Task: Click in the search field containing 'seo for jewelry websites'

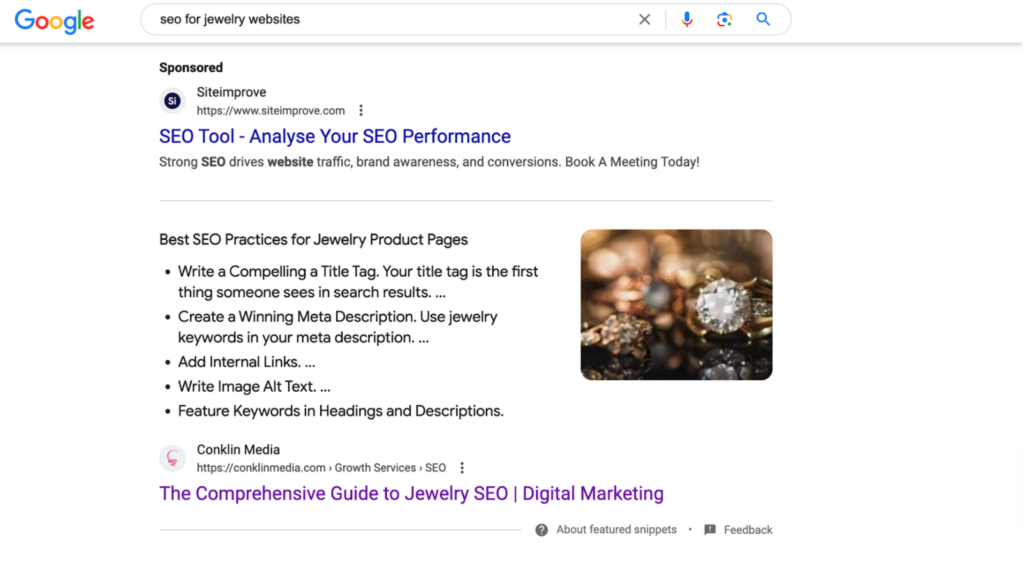Action: click(392, 20)
